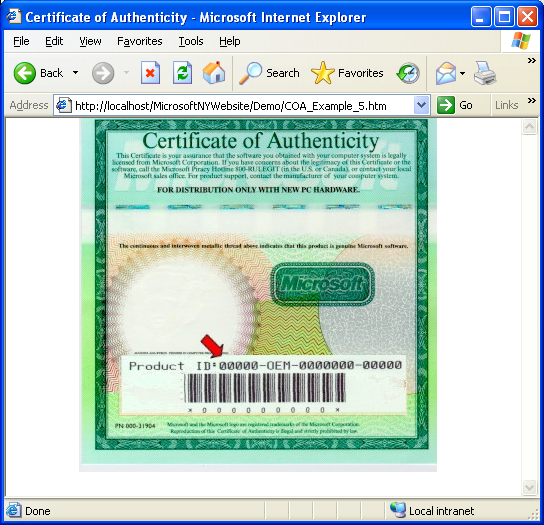Viewport: 544px width, 525px height.
Task: Click the 'Done' status bar text
Action: point(37,511)
